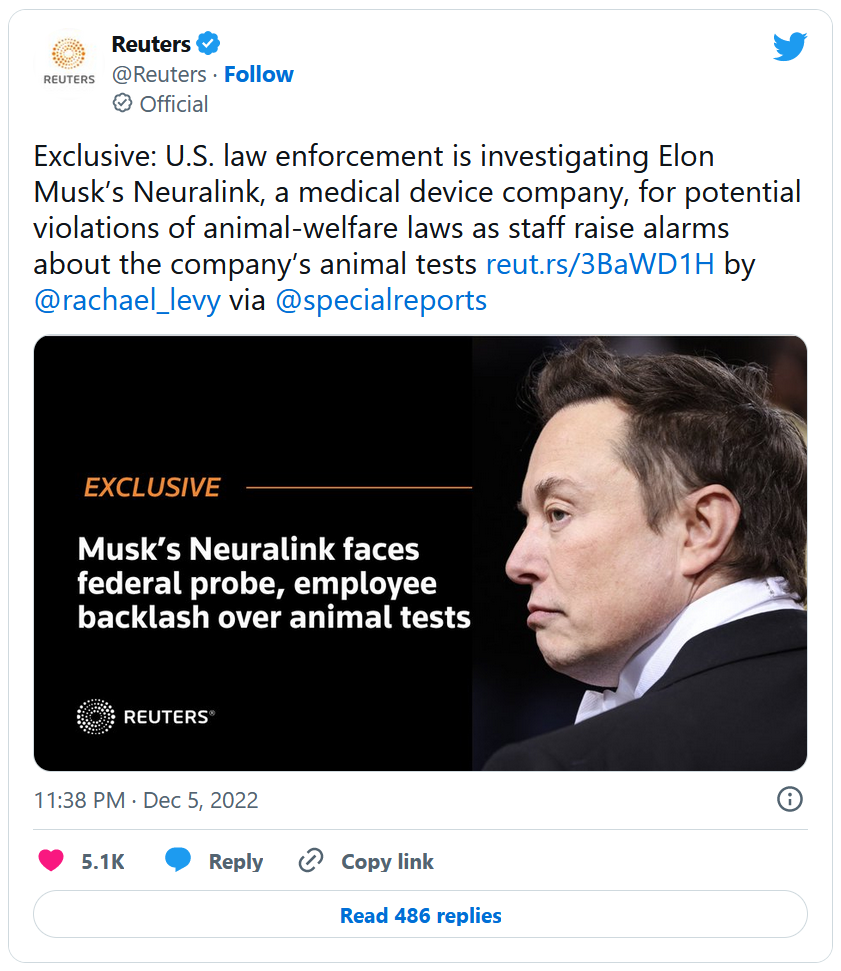This screenshot has width=841, height=971.
Task: Click the 5.1K likes count
Action: (x=103, y=862)
